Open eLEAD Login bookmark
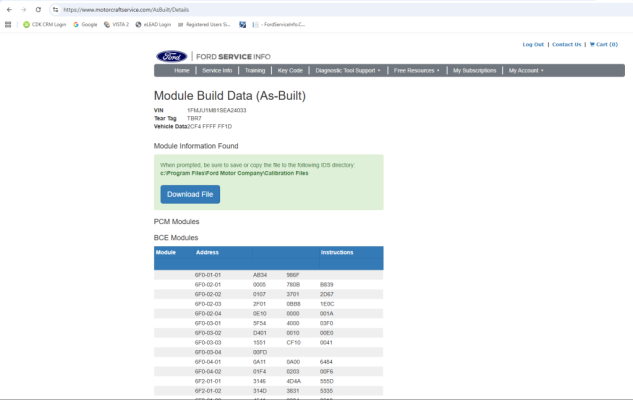This screenshot has width=633, height=400. (x=153, y=25)
